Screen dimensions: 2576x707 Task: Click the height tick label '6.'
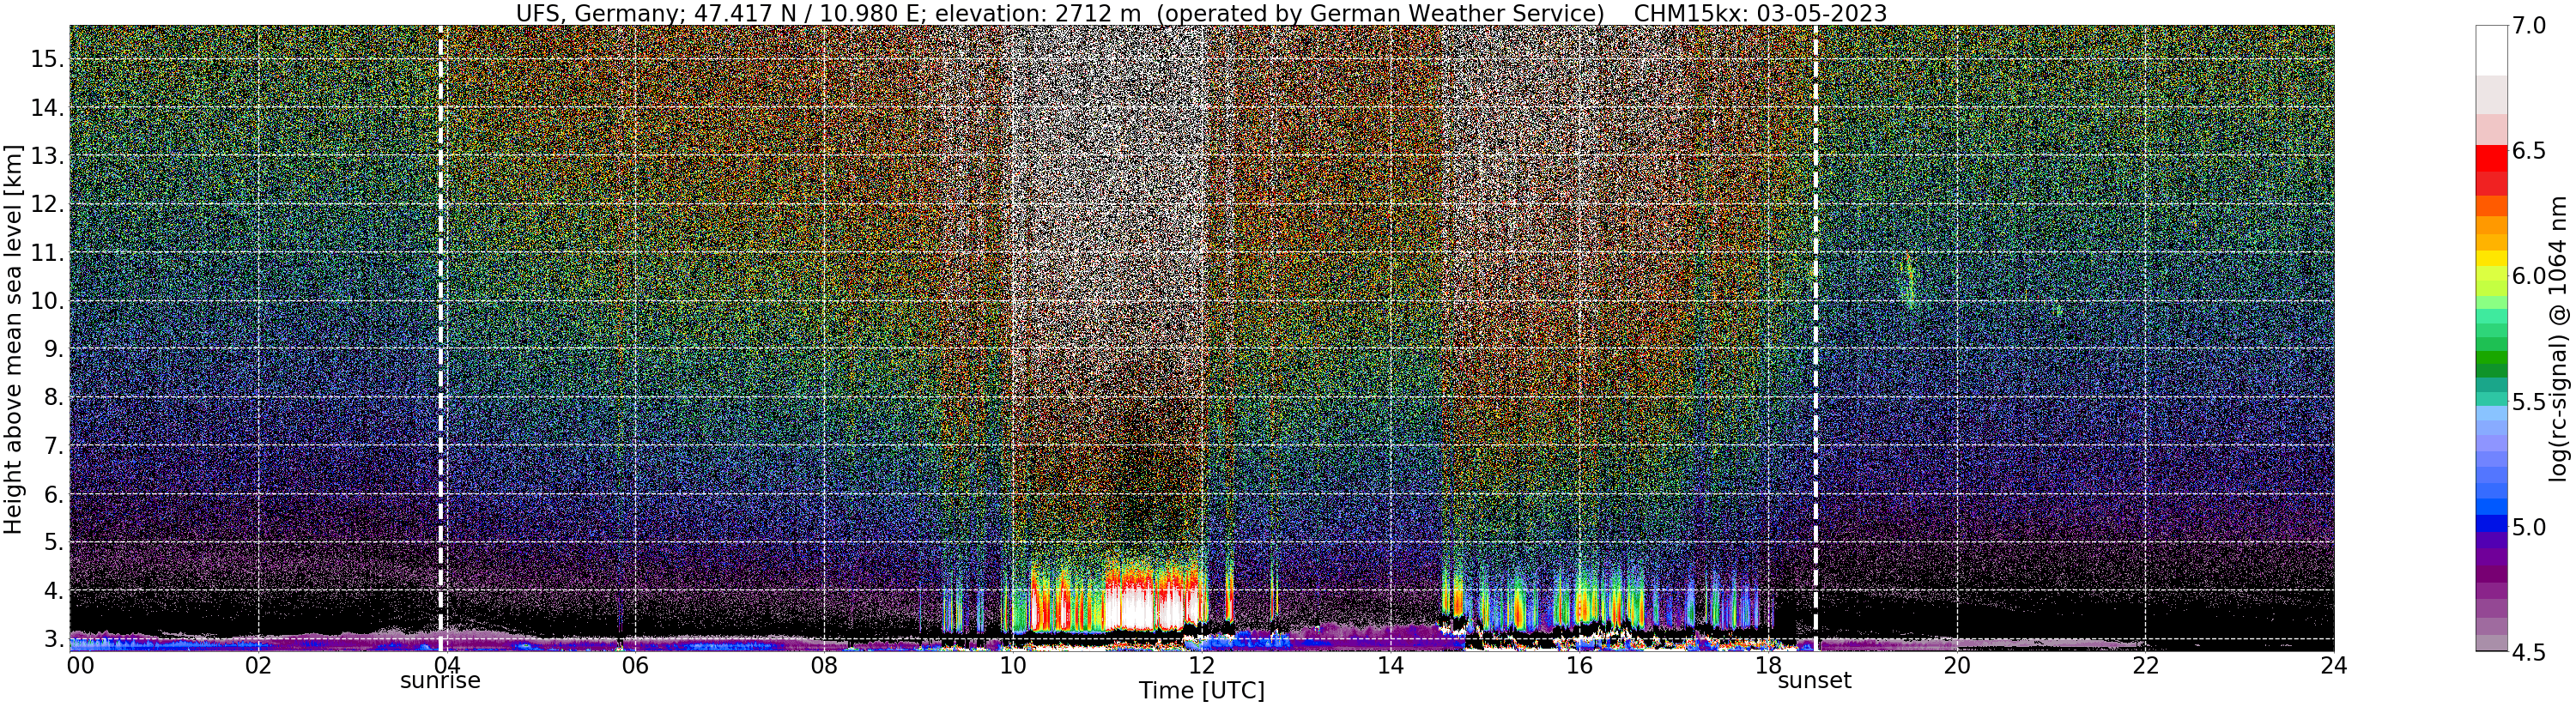click(x=53, y=495)
